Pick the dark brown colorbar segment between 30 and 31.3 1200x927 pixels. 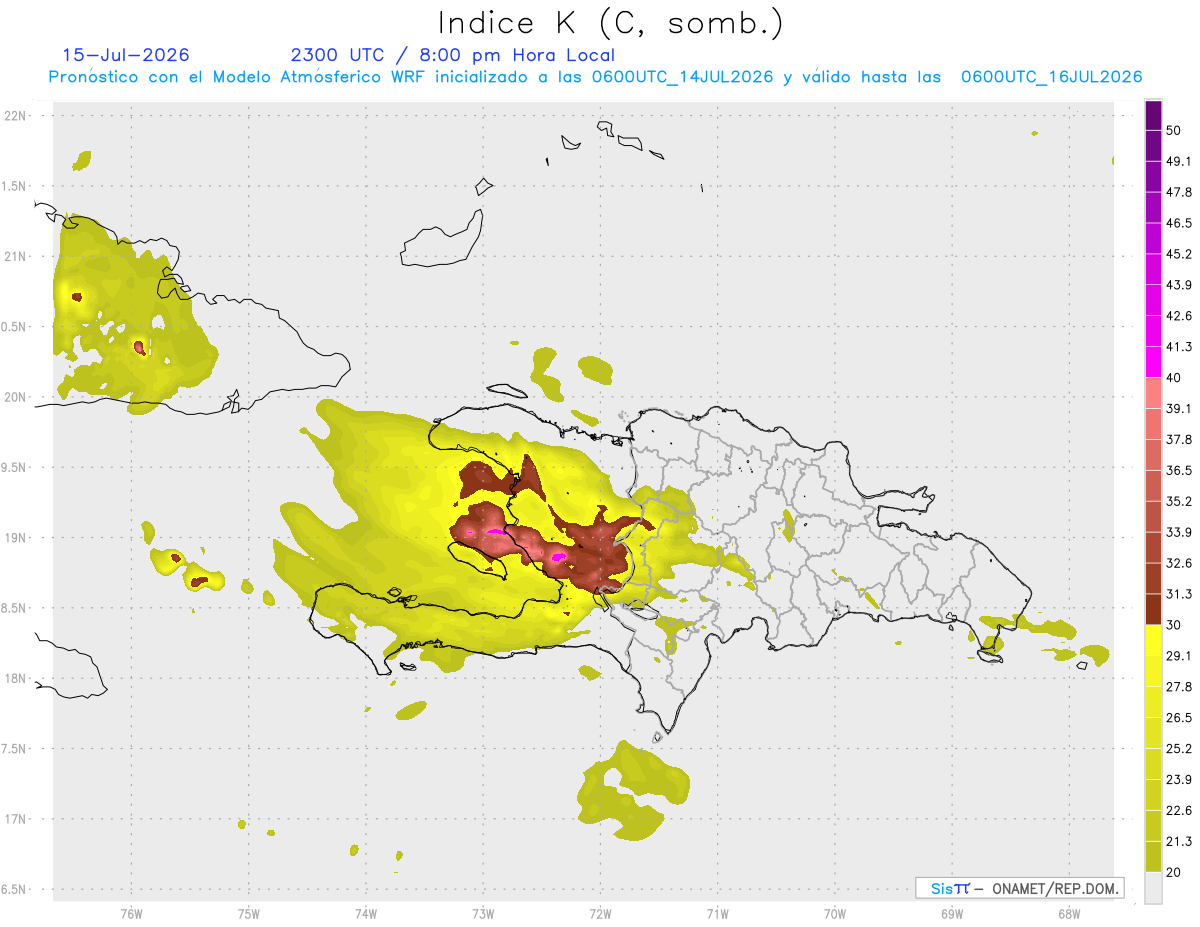[x=1153, y=609]
